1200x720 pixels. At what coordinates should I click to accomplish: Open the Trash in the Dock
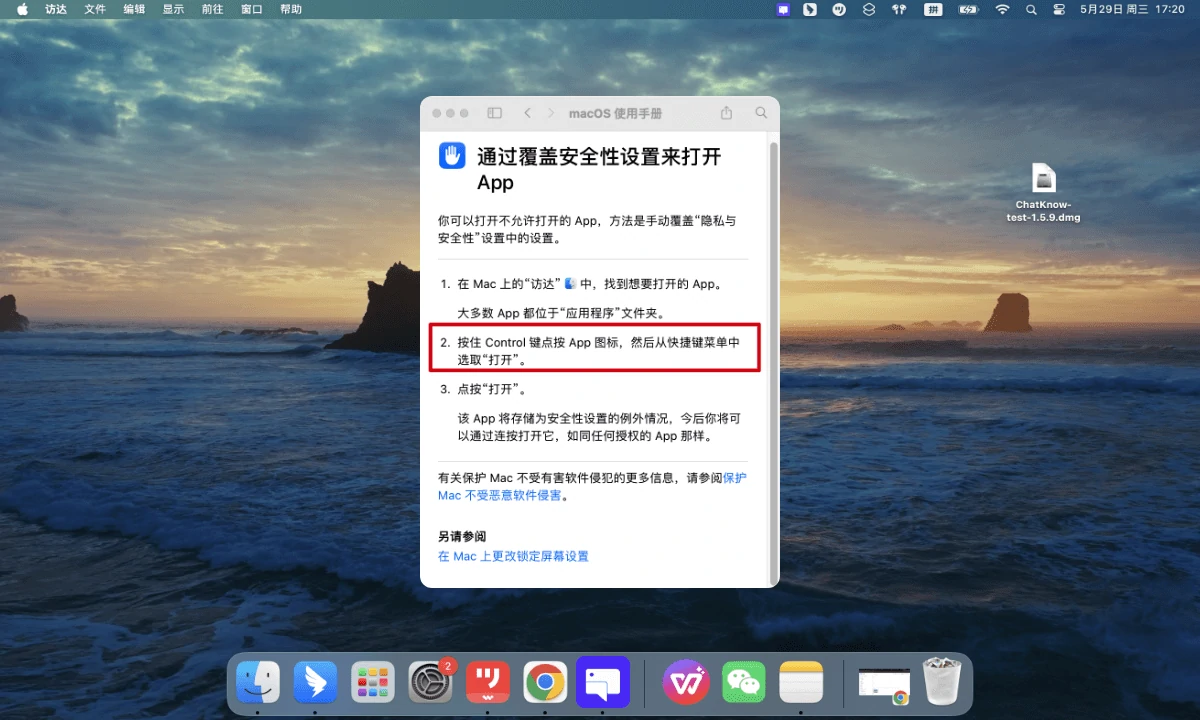[941, 682]
